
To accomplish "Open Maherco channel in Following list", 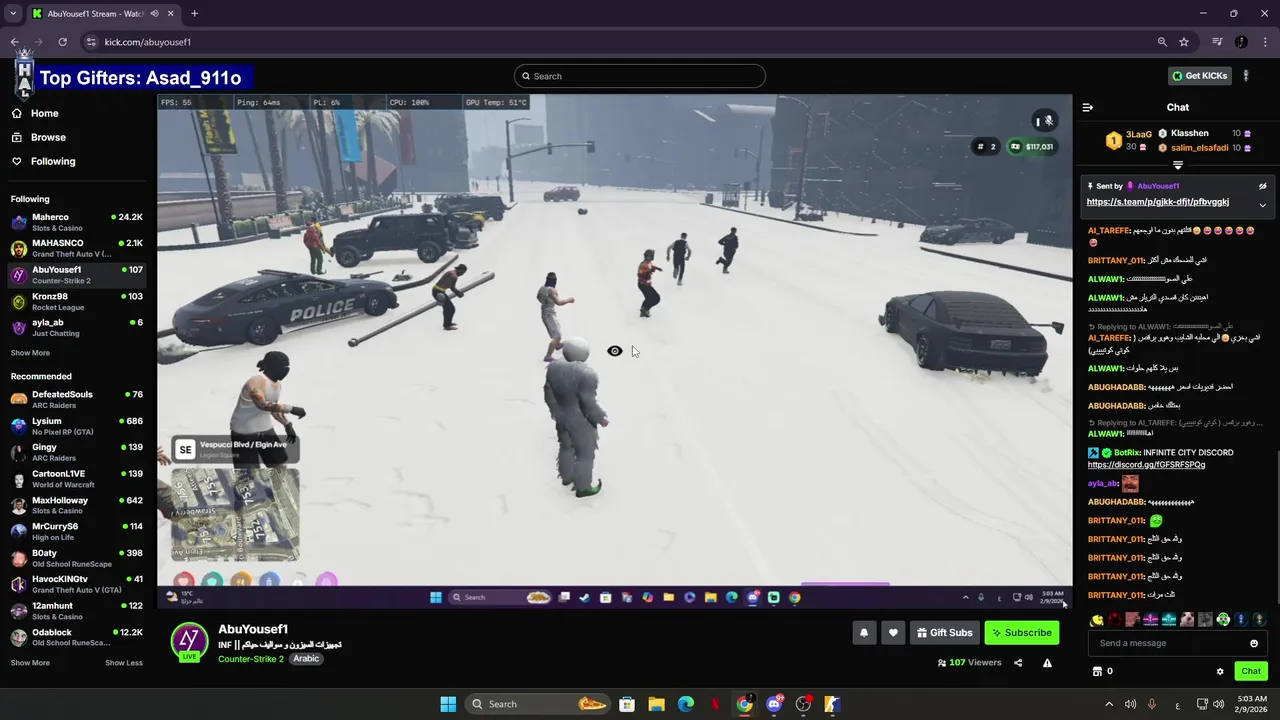I will coord(76,222).
